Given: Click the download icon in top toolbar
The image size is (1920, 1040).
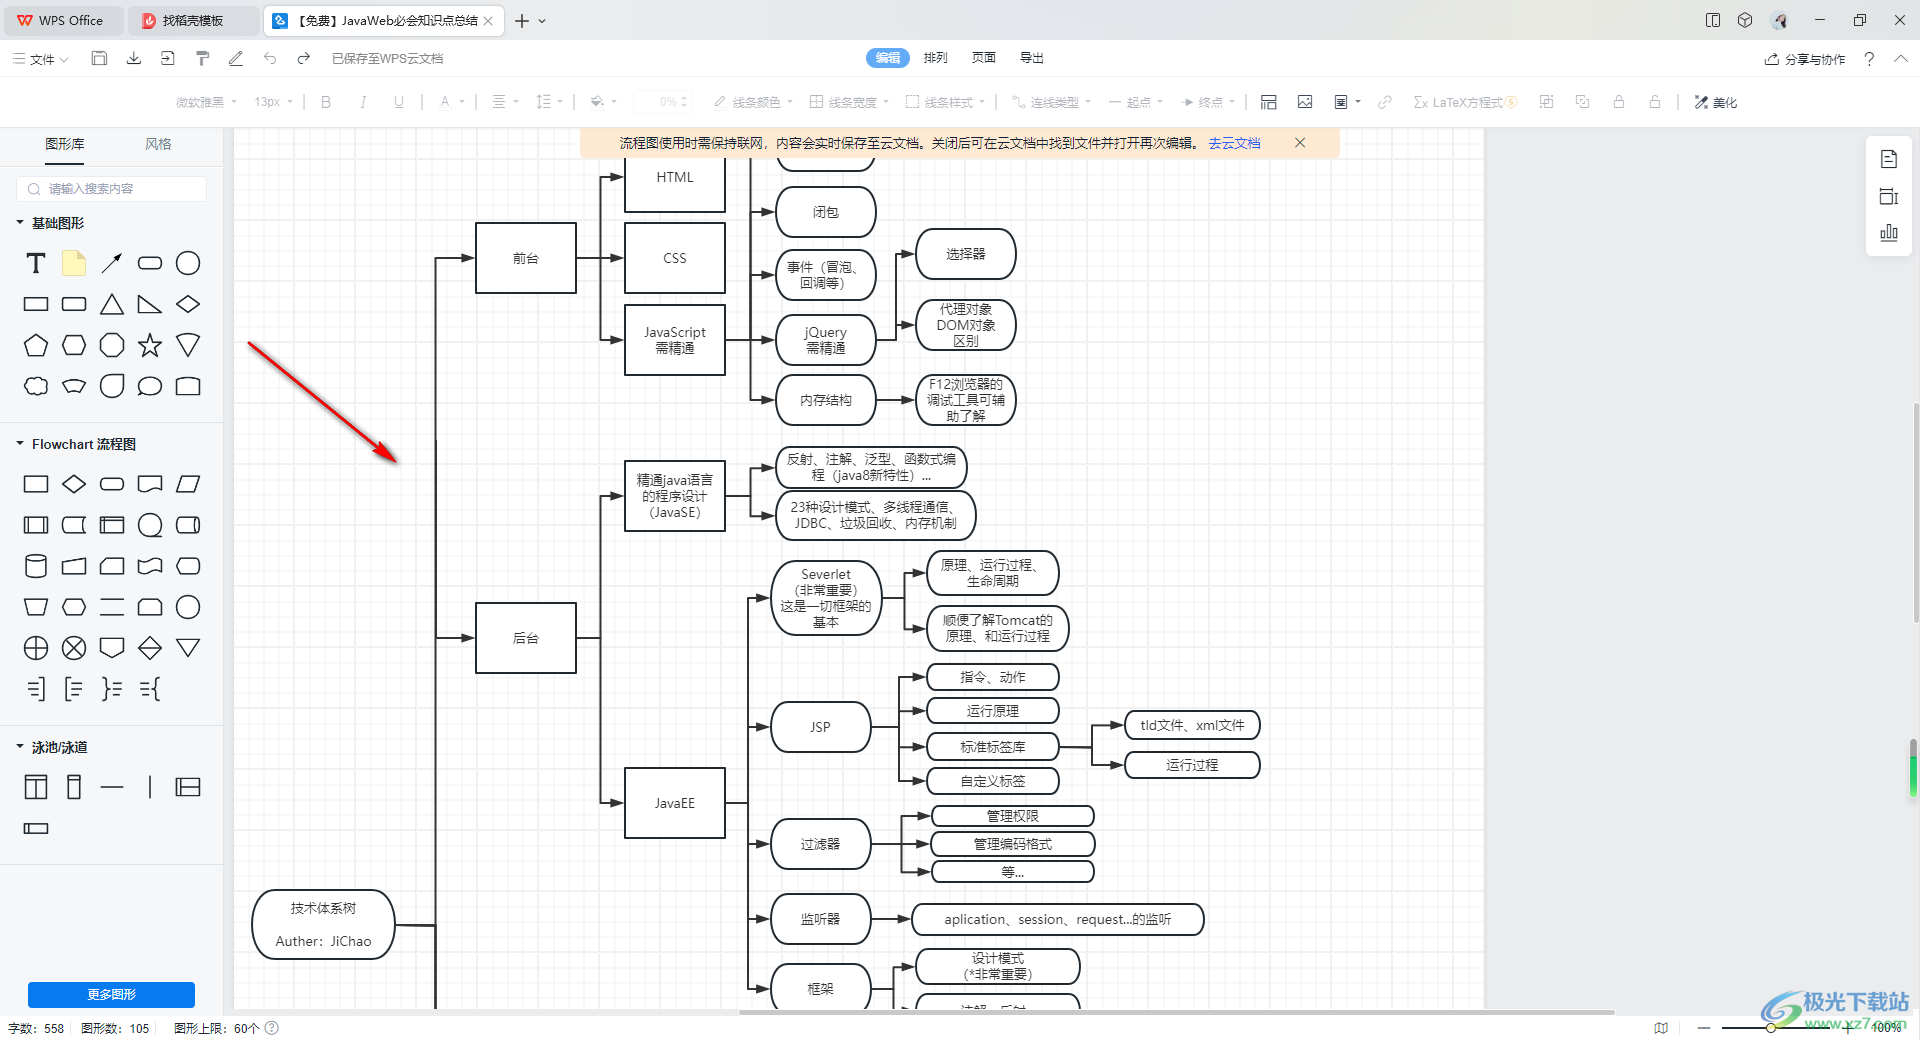Looking at the screenshot, I should tap(133, 58).
